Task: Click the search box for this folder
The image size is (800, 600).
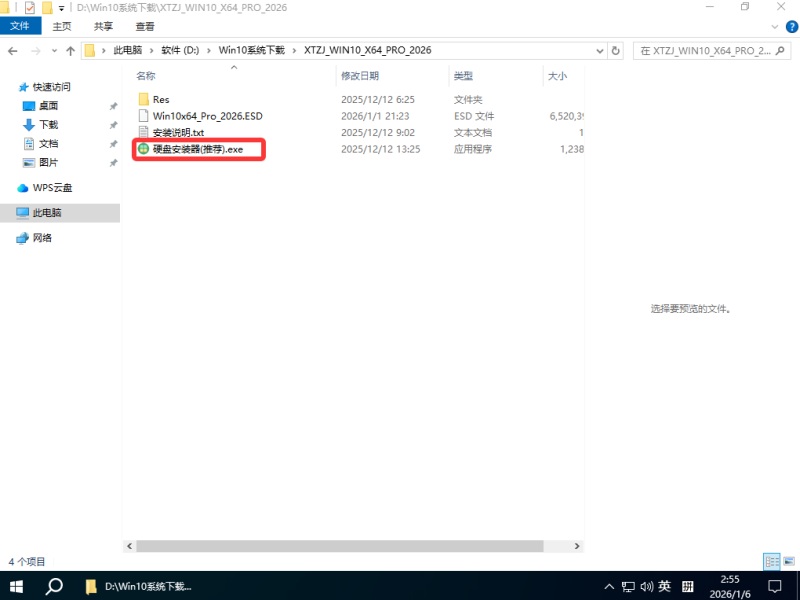Action: point(710,50)
